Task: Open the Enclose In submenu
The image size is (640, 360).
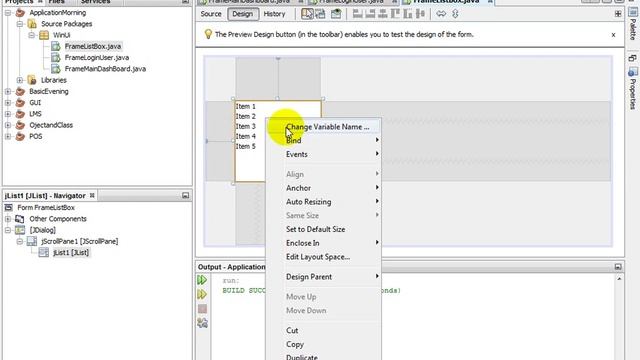Action: click(323, 243)
